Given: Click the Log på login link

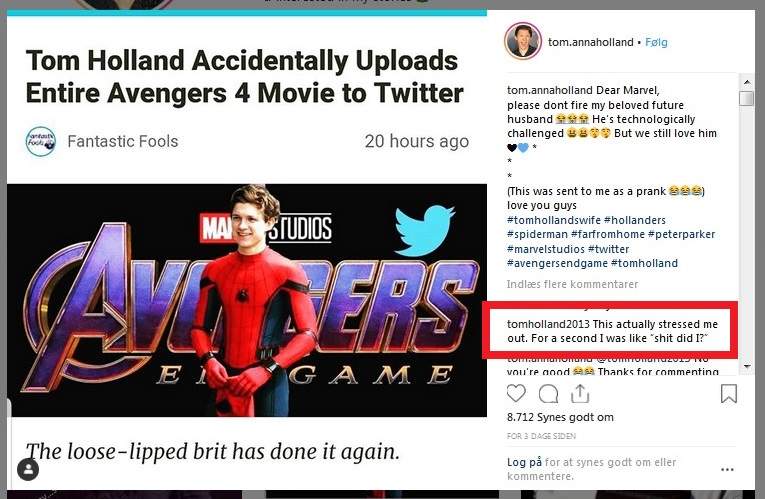Looking at the screenshot, I should point(524,462).
